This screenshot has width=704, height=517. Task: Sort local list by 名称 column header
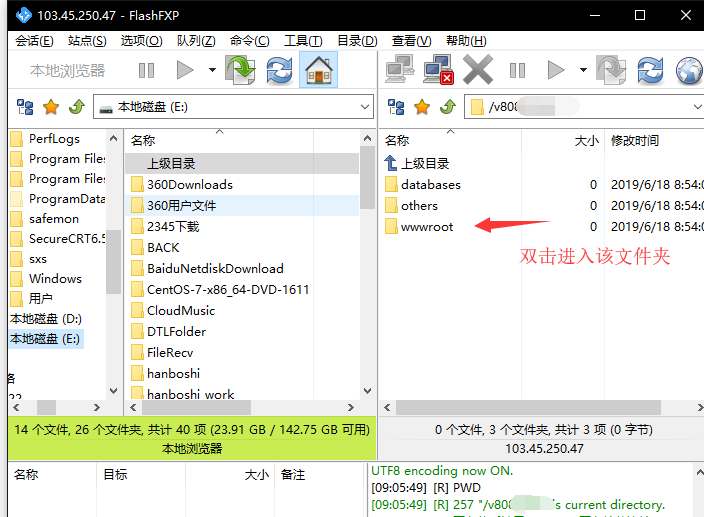143,140
